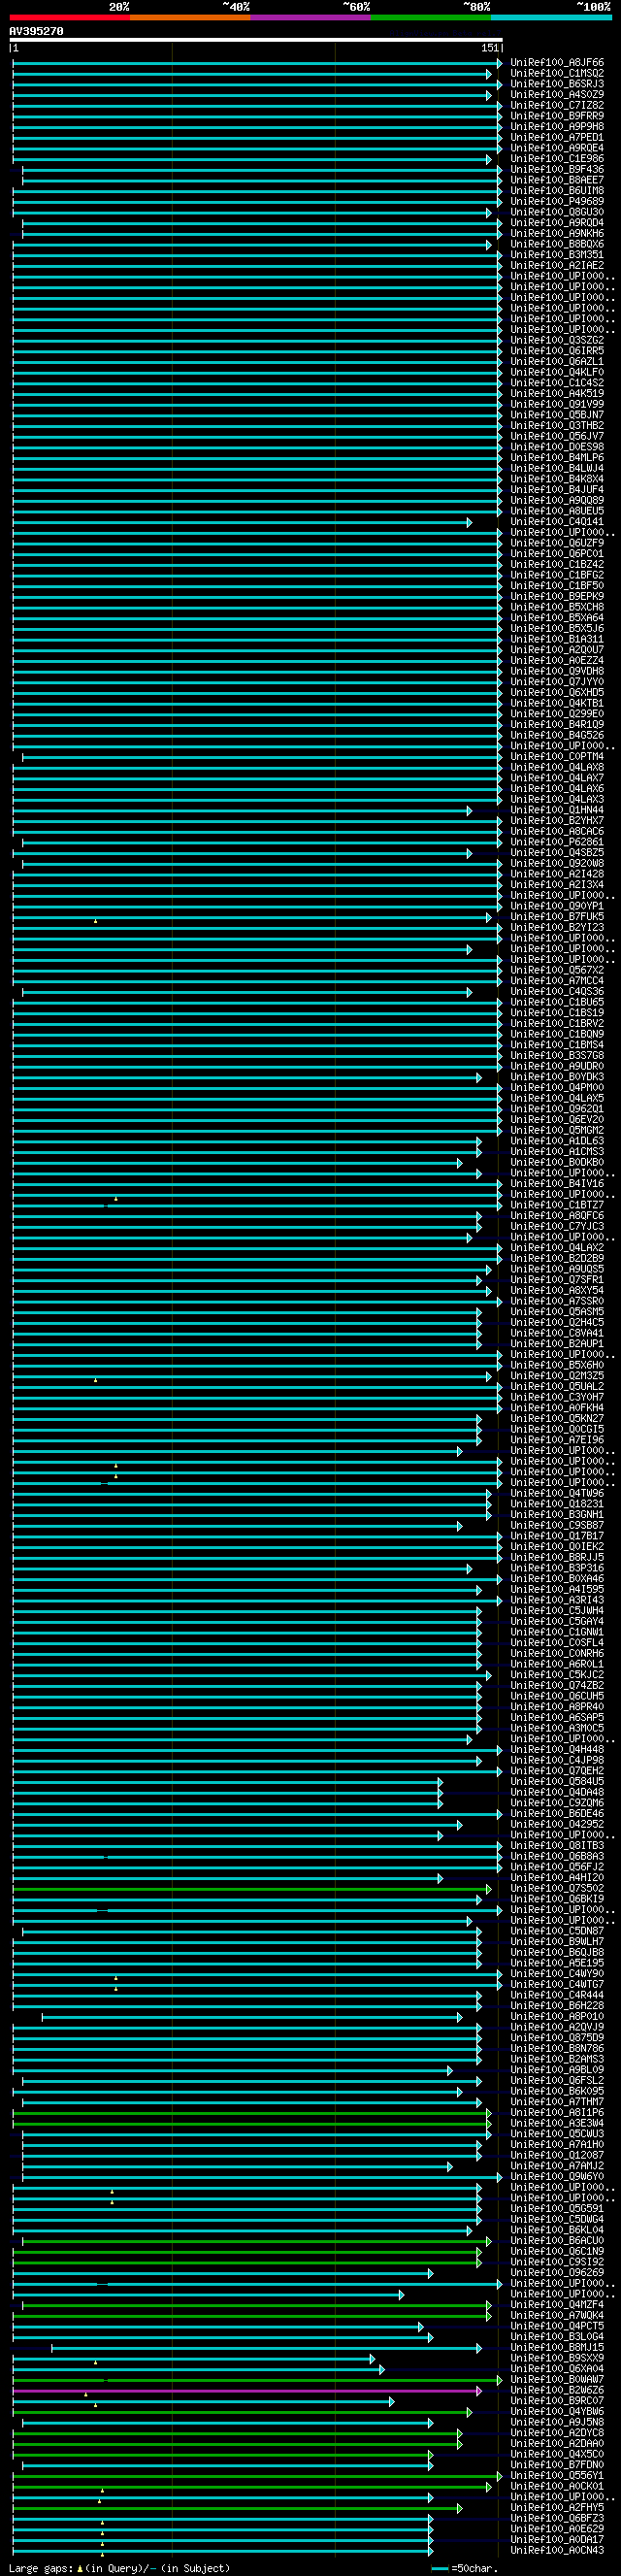
Task: Select hit label UniRef100_B5X6H0
Action: click(x=557, y=1364)
